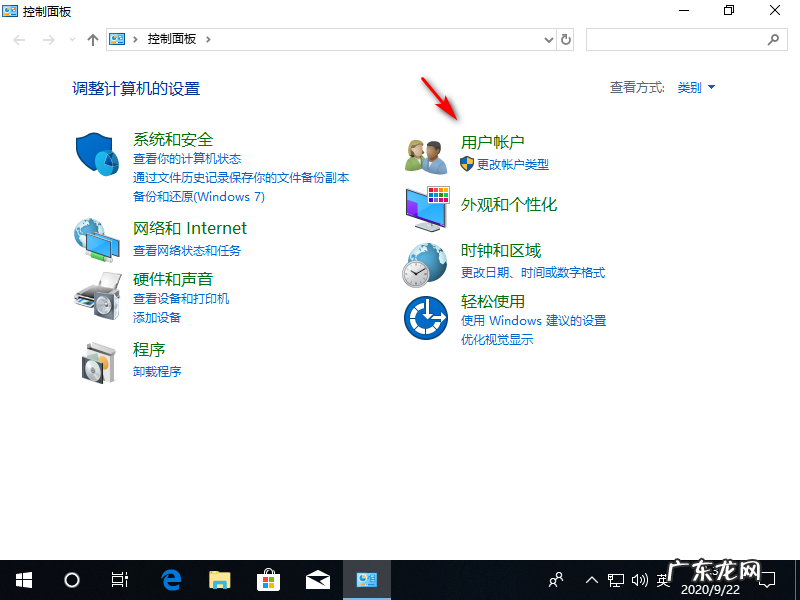Viewport: 800px width, 600px height.
Task: Click the 程序 disc icon
Action: [x=96, y=362]
